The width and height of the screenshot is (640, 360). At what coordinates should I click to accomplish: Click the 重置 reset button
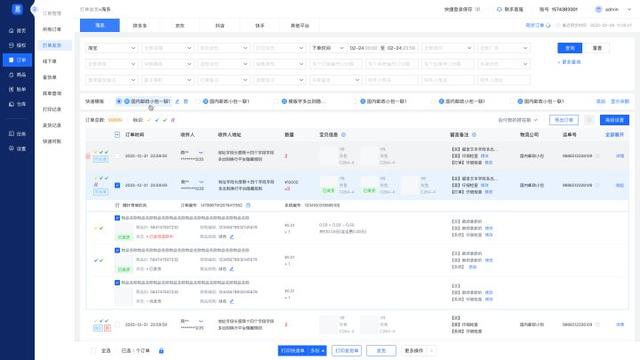597,48
